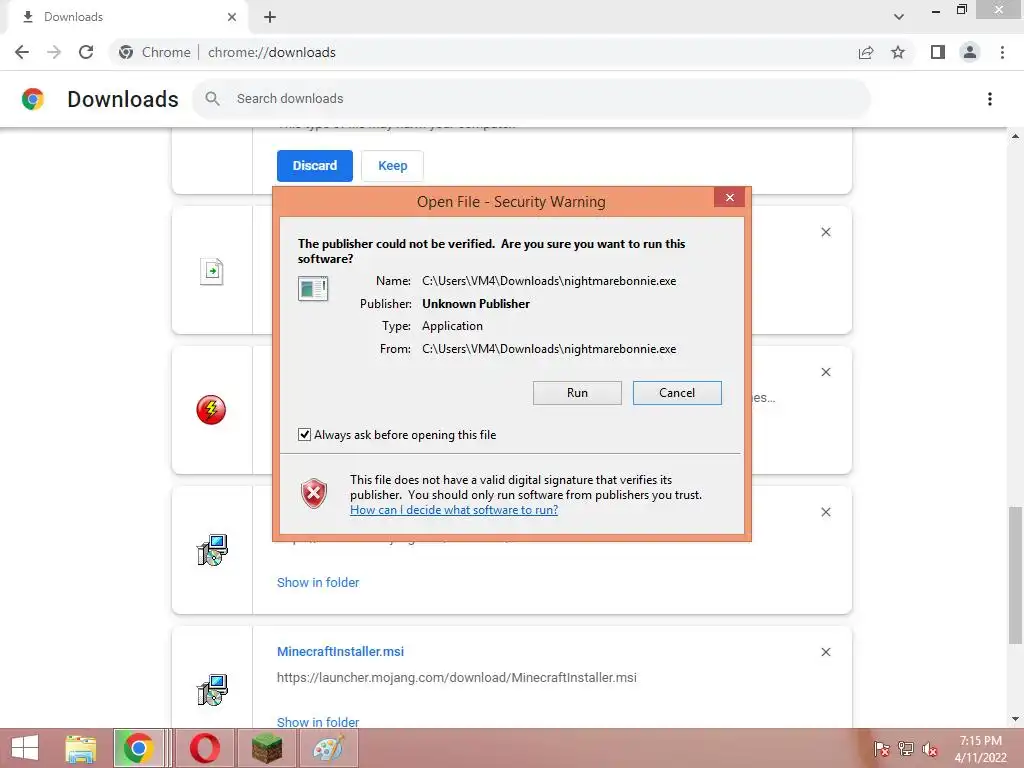Click the download icon on Downloads tab
Viewport: 1024px width, 768px height.
(x=27, y=17)
